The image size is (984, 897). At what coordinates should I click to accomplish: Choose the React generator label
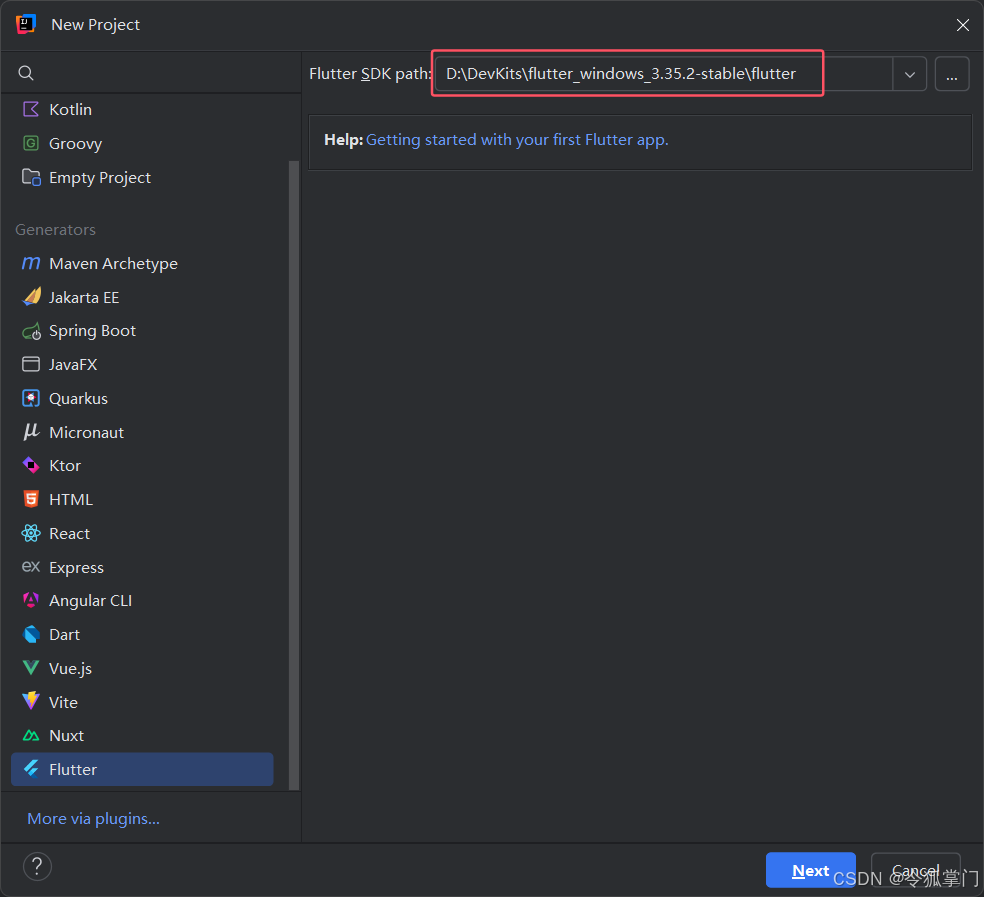tap(70, 533)
